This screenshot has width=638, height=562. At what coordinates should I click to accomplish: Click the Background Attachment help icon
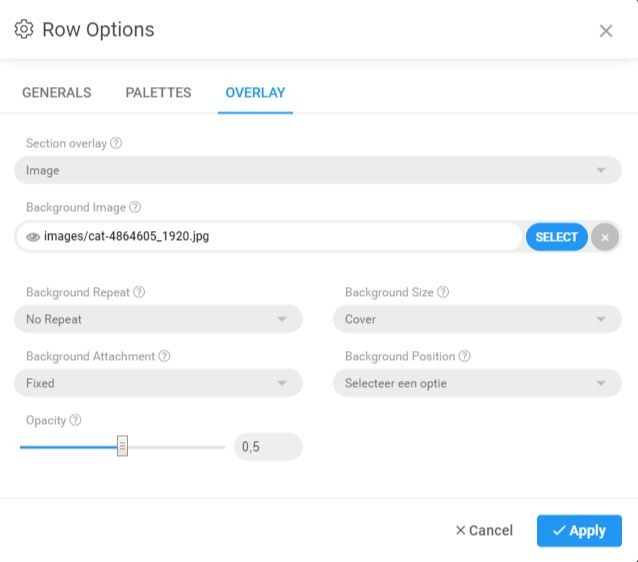click(164, 357)
